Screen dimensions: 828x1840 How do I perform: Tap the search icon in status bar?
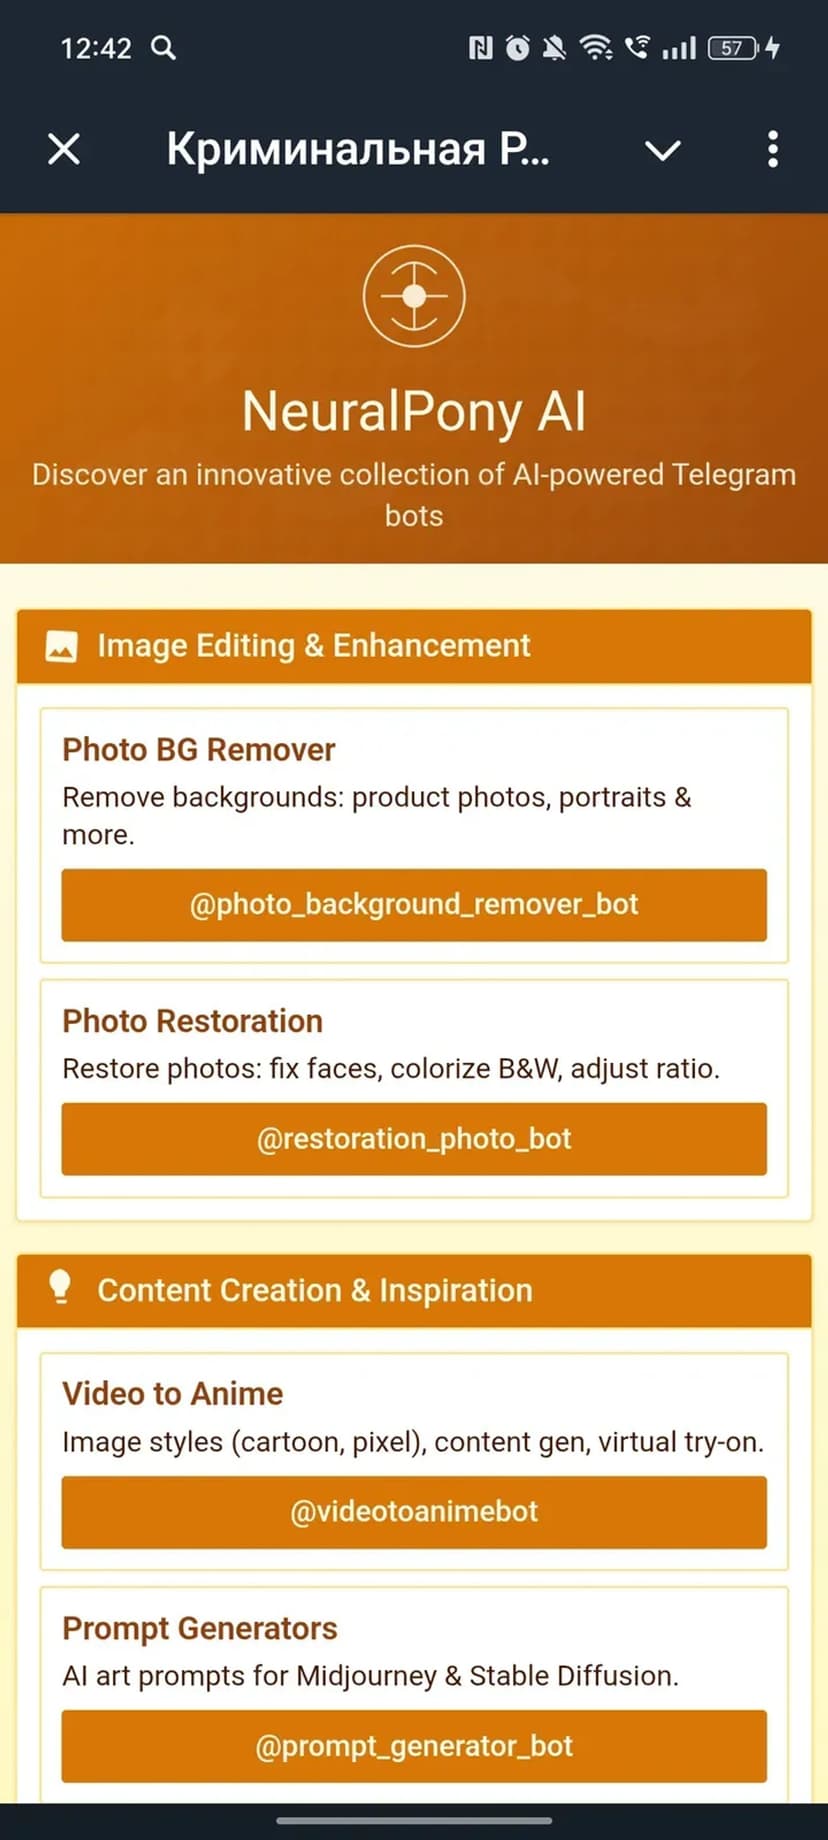[163, 47]
